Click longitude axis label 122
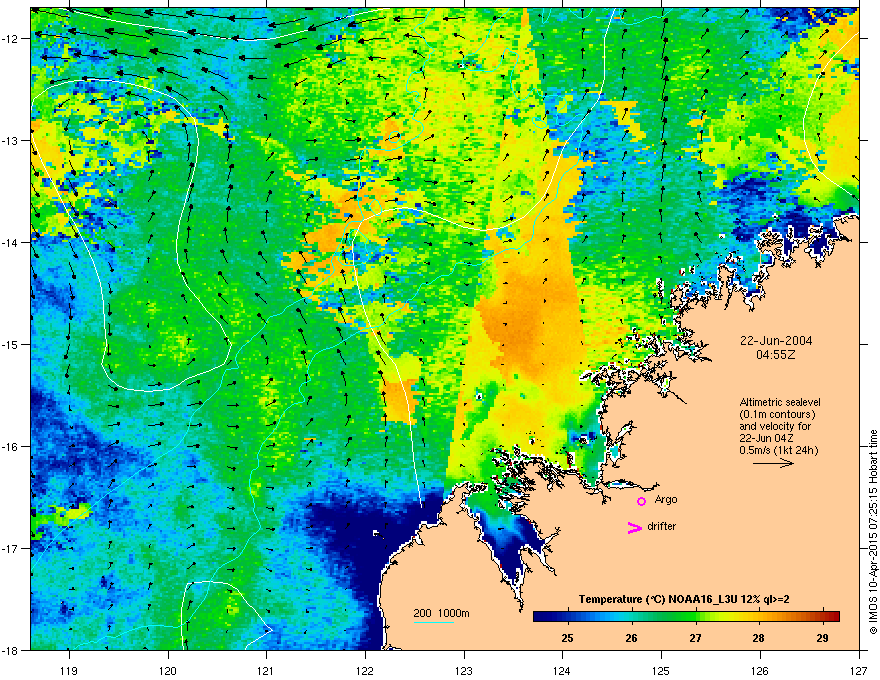Image resolution: width=880 pixels, height=680 pixels. 365,670
